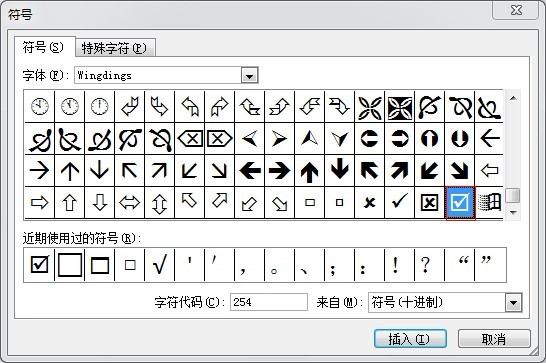Select the bold left arrow symbol

pyautogui.click(x=250, y=170)
